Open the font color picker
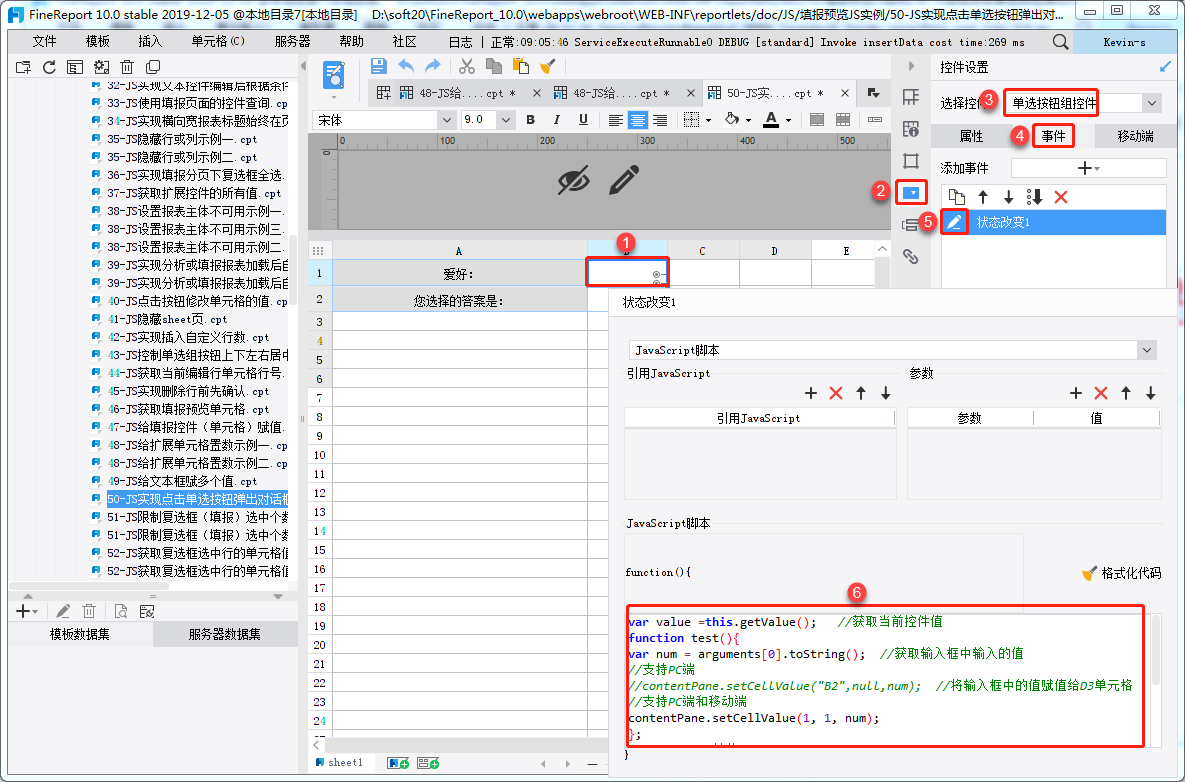The height and width of the screenshot is (782, 1185). 771,120
